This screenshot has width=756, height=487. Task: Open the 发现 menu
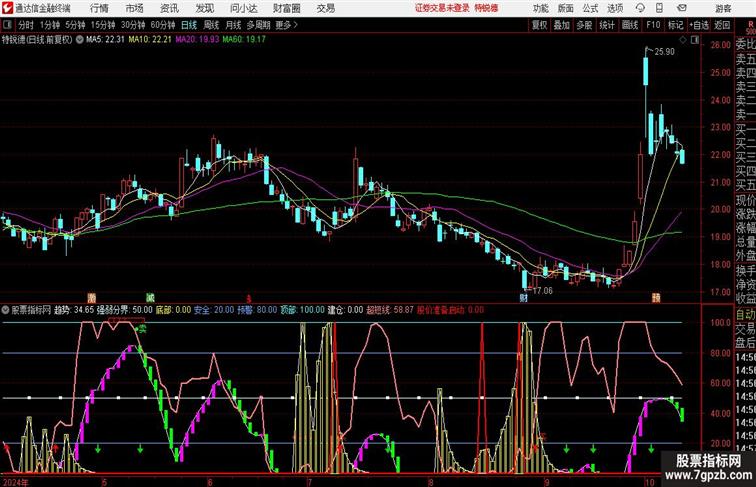tap(205, 8)
